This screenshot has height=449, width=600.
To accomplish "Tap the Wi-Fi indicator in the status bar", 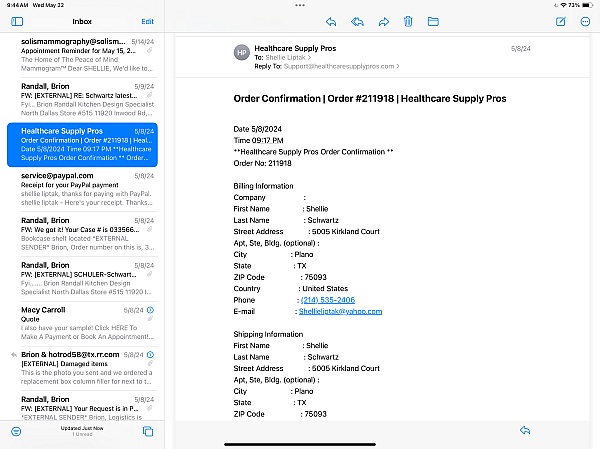I will coord(563,5).
